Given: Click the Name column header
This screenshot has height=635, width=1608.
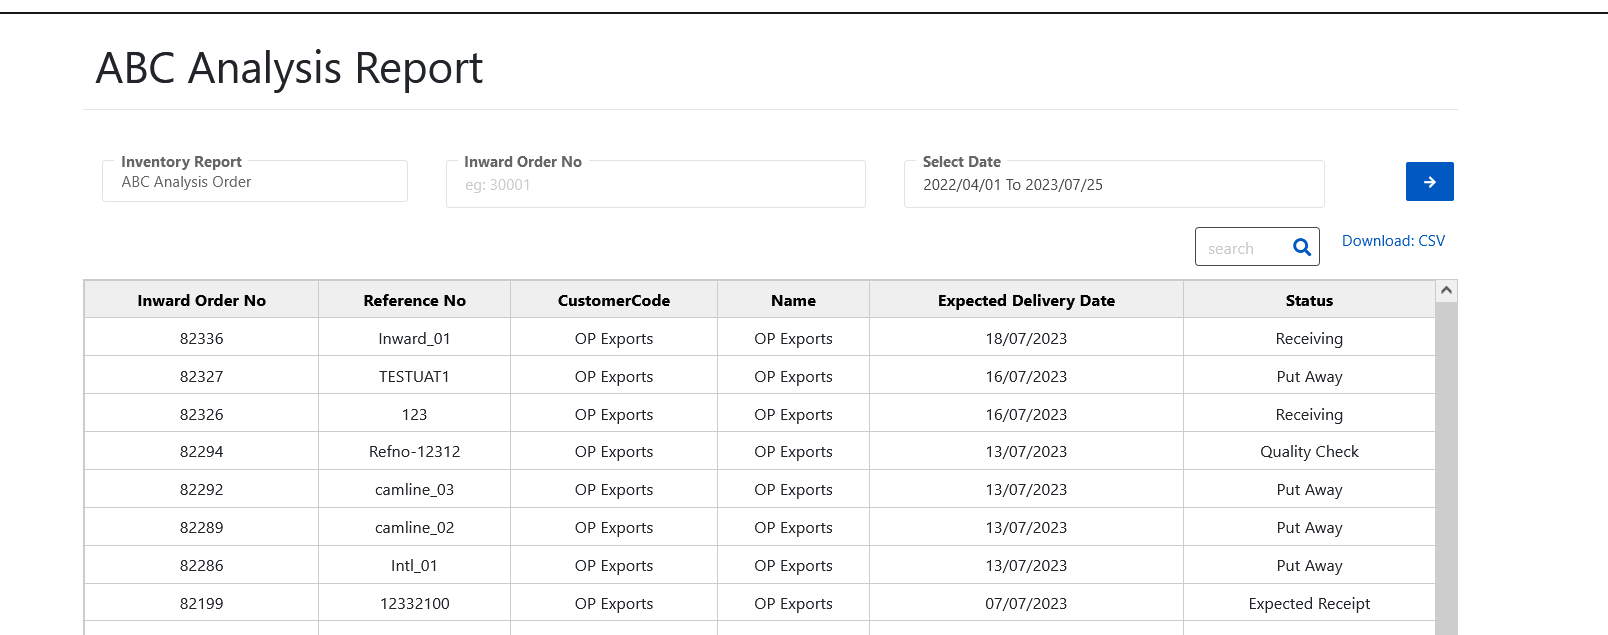Looking at the screenshot, I should [793, 301].
